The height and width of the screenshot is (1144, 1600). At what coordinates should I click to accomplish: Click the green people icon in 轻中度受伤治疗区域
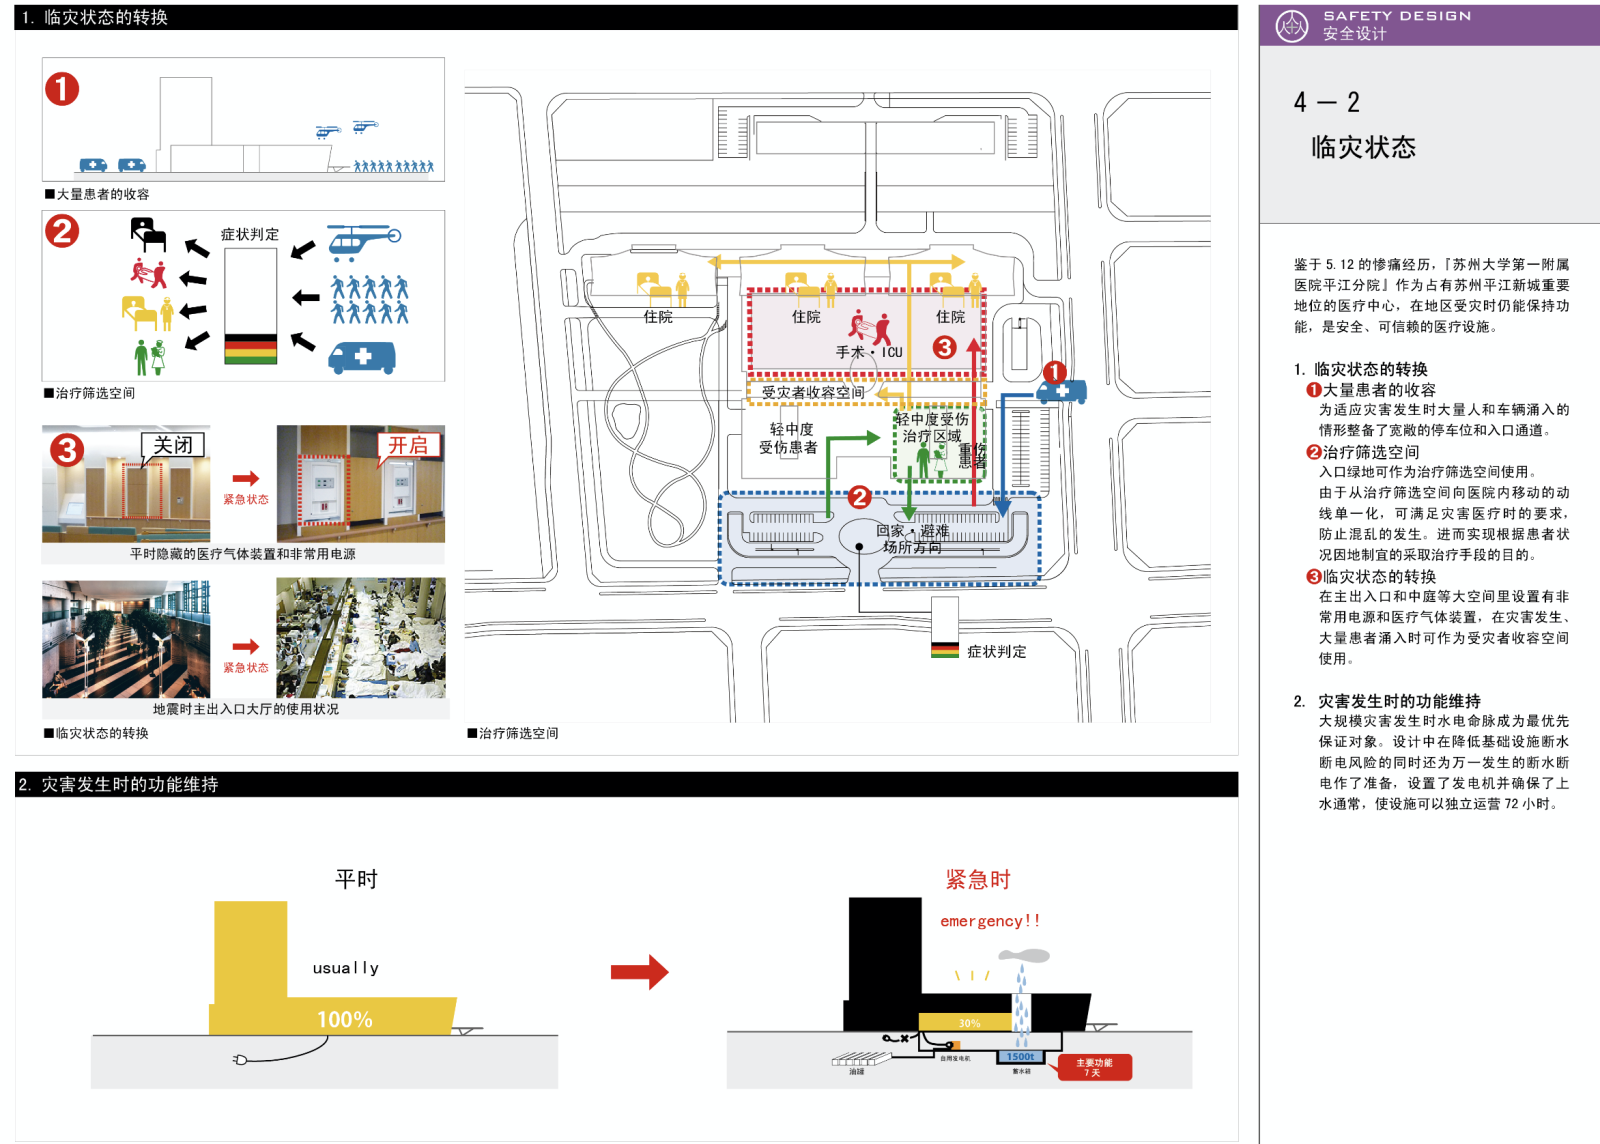[931, 460]
